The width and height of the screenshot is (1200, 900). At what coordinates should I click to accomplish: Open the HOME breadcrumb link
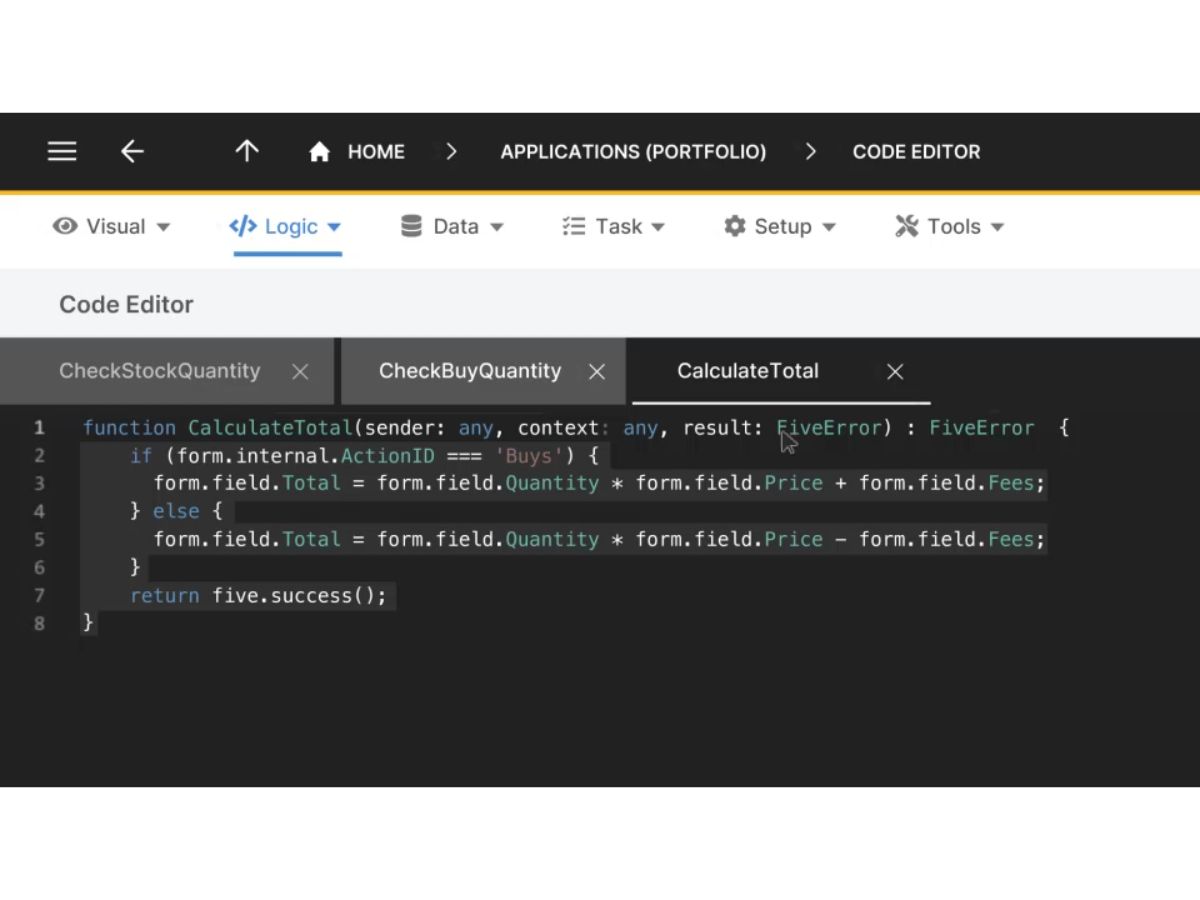click(376, 152)
